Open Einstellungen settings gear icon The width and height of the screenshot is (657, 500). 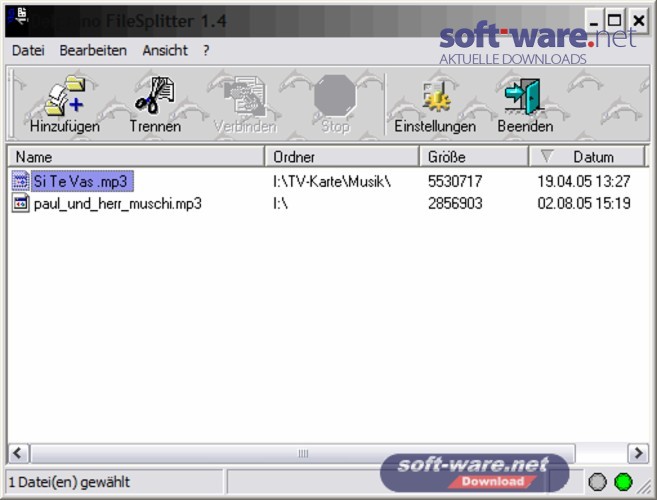coord(436,96)
